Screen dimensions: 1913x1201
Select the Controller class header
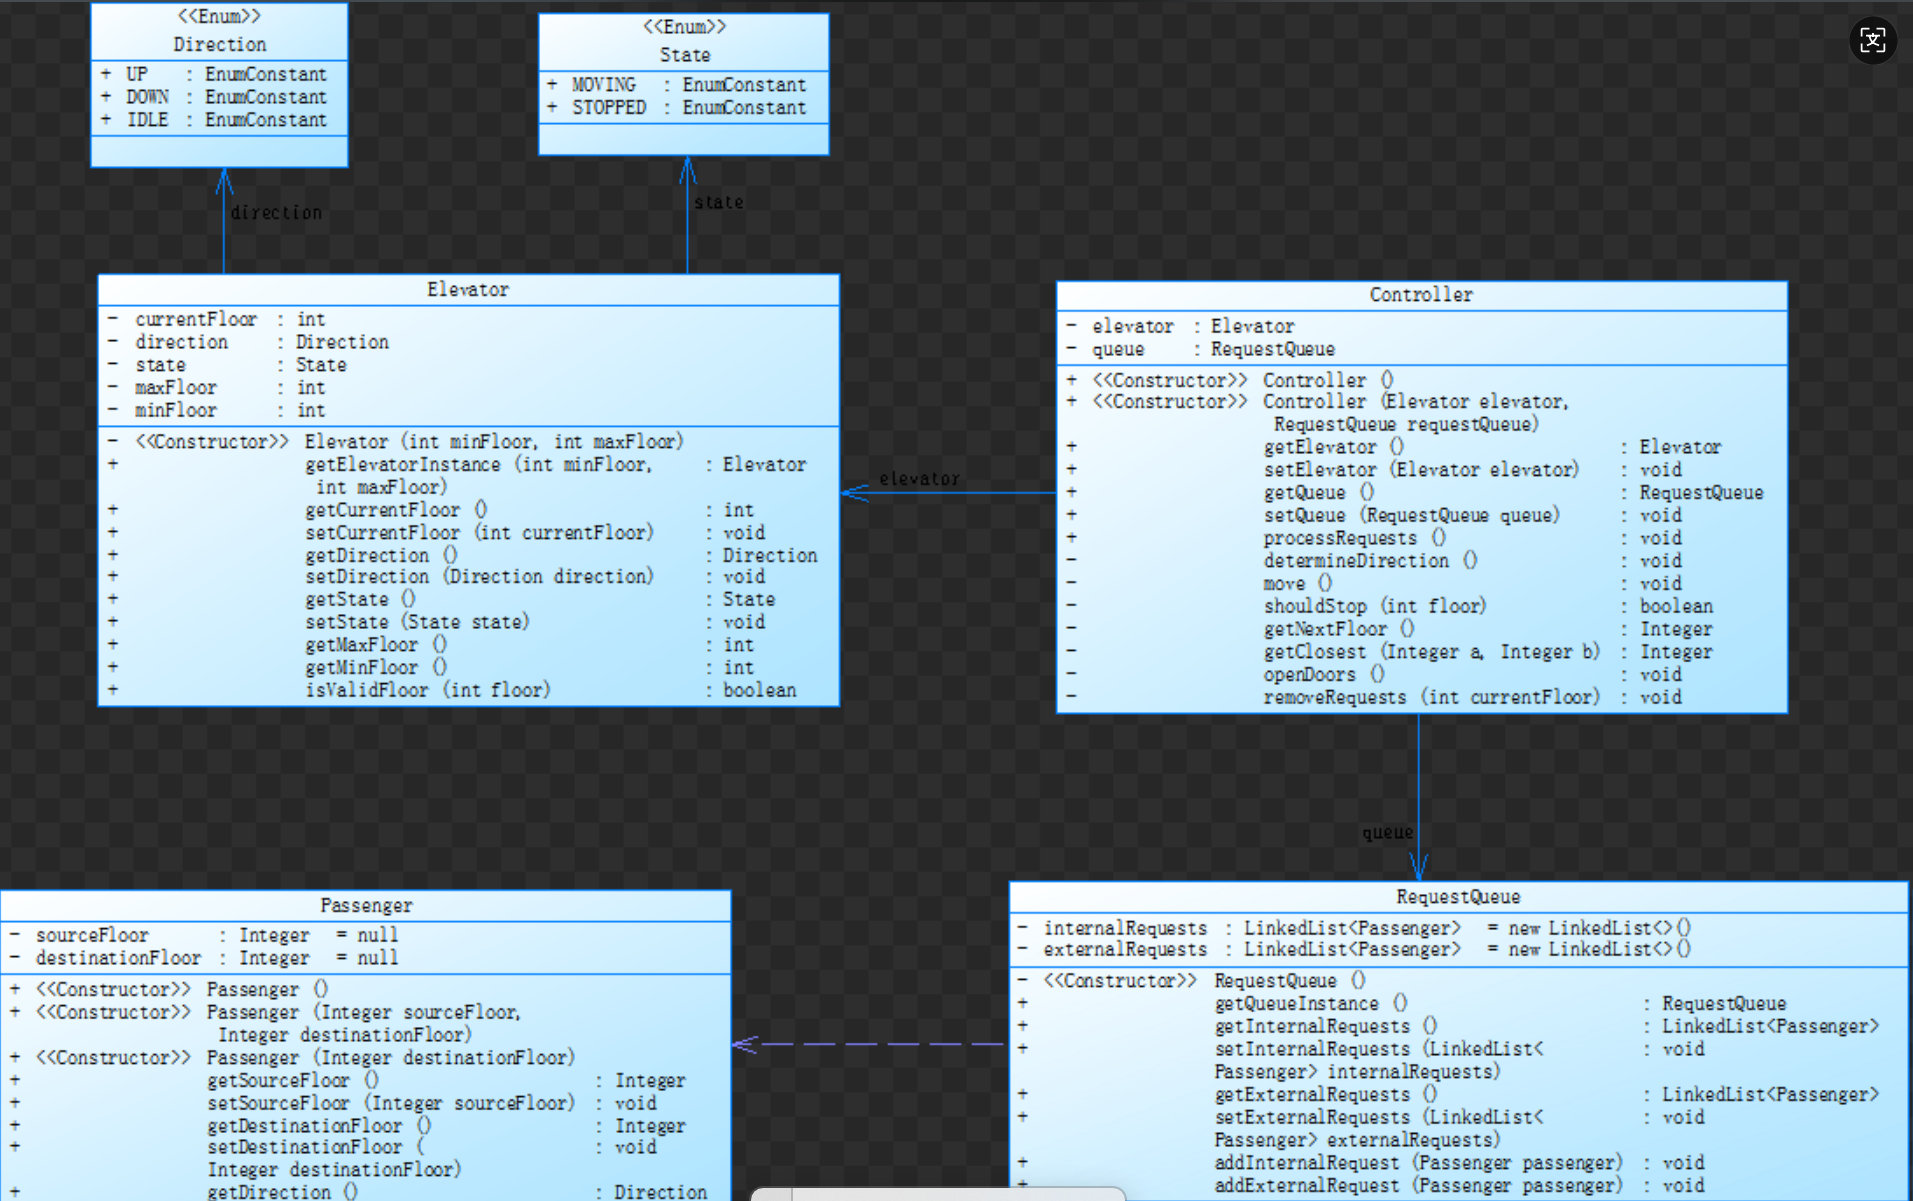click(1420, 295)
